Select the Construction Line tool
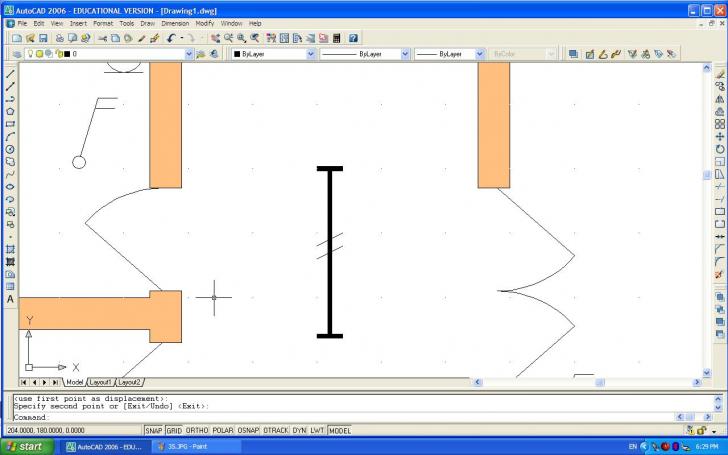The image size is (728, 455). (x=10, y=86)
